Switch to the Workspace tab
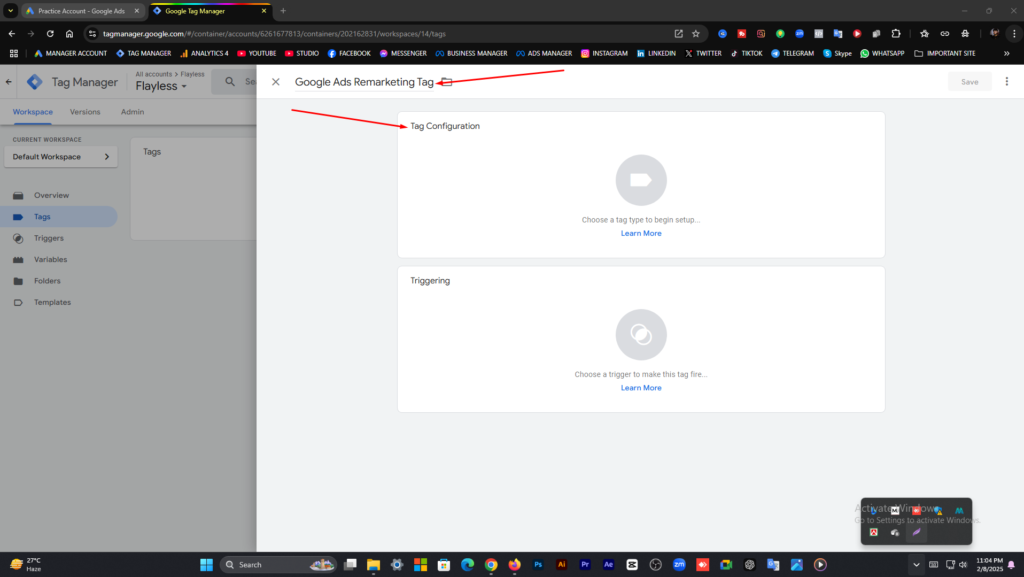The width and height of the screenshot is (1024, 577). coord(33,112)
